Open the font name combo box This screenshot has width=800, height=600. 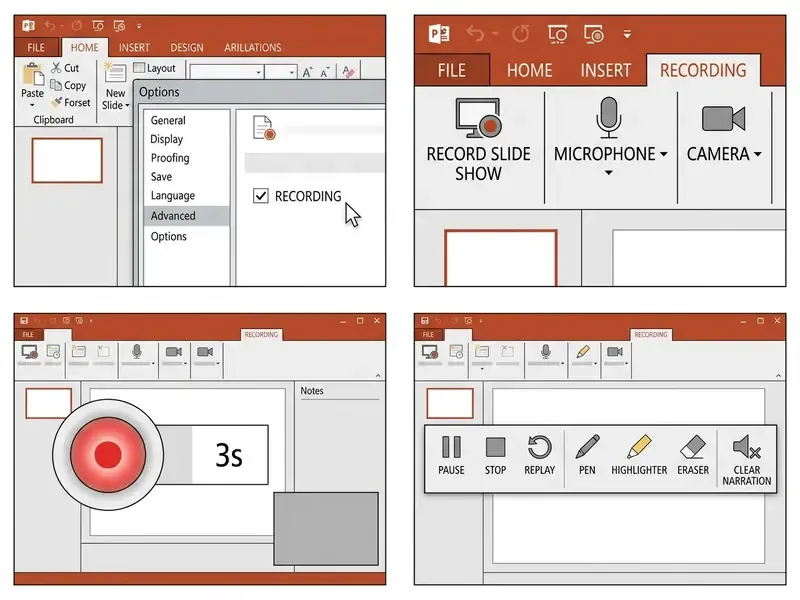pyautogui.click(x=227, y=72)
